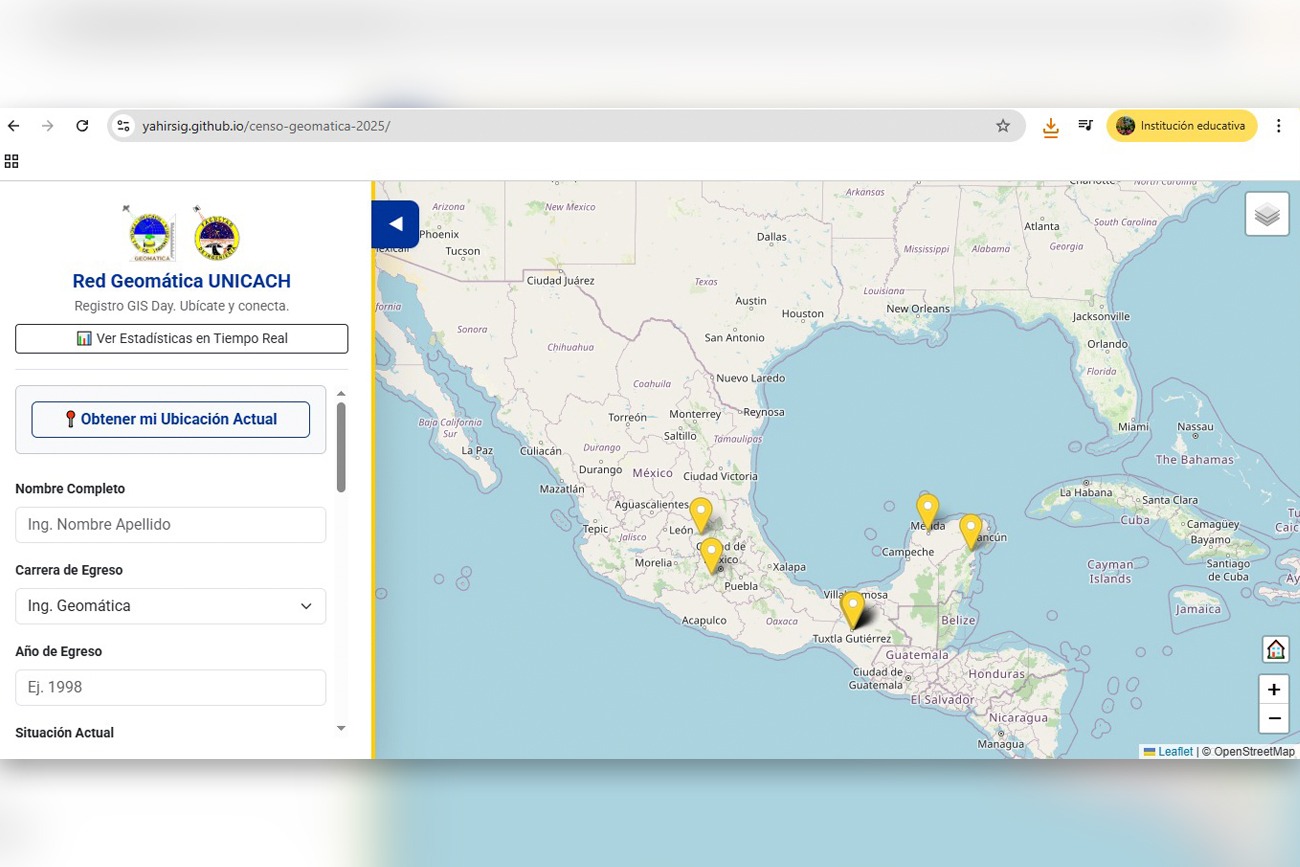Open Chrome downloads from the toolbar icon
The width and height of the screenshot is (1300, 867).
(1050, 125)
